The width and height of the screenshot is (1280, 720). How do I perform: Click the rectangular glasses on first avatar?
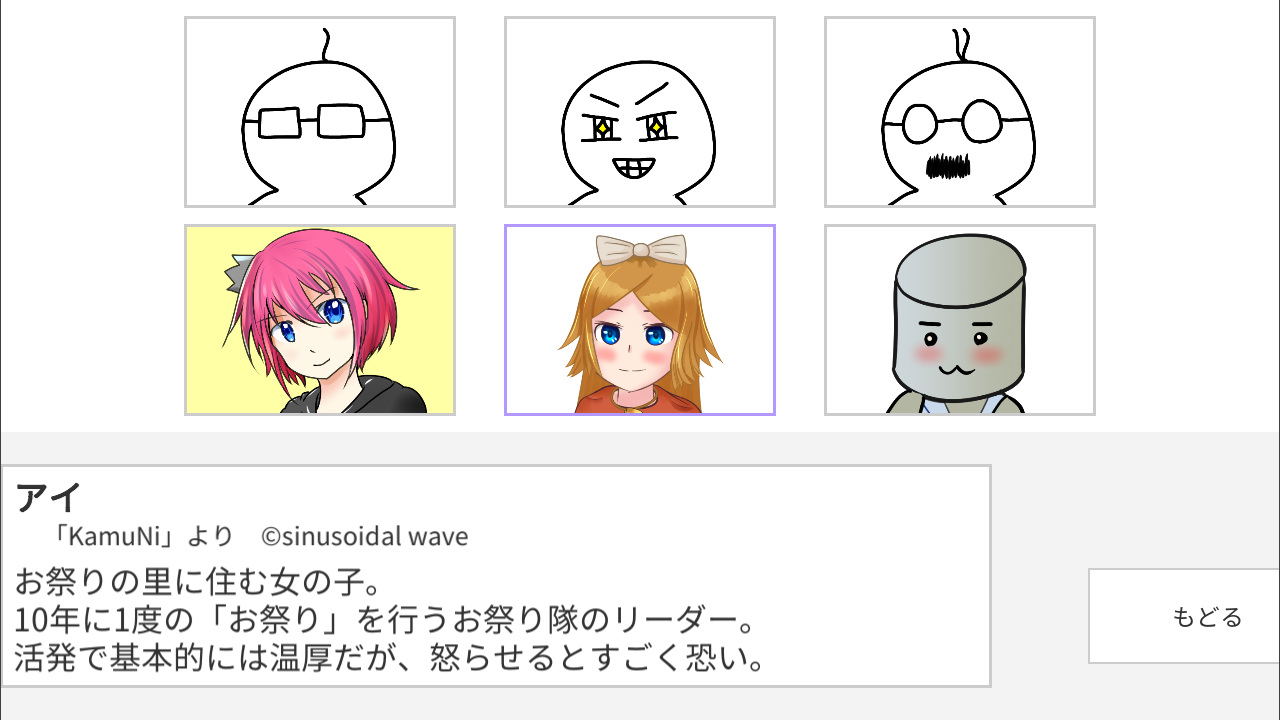pyautogui.click(x=317, y=122)
